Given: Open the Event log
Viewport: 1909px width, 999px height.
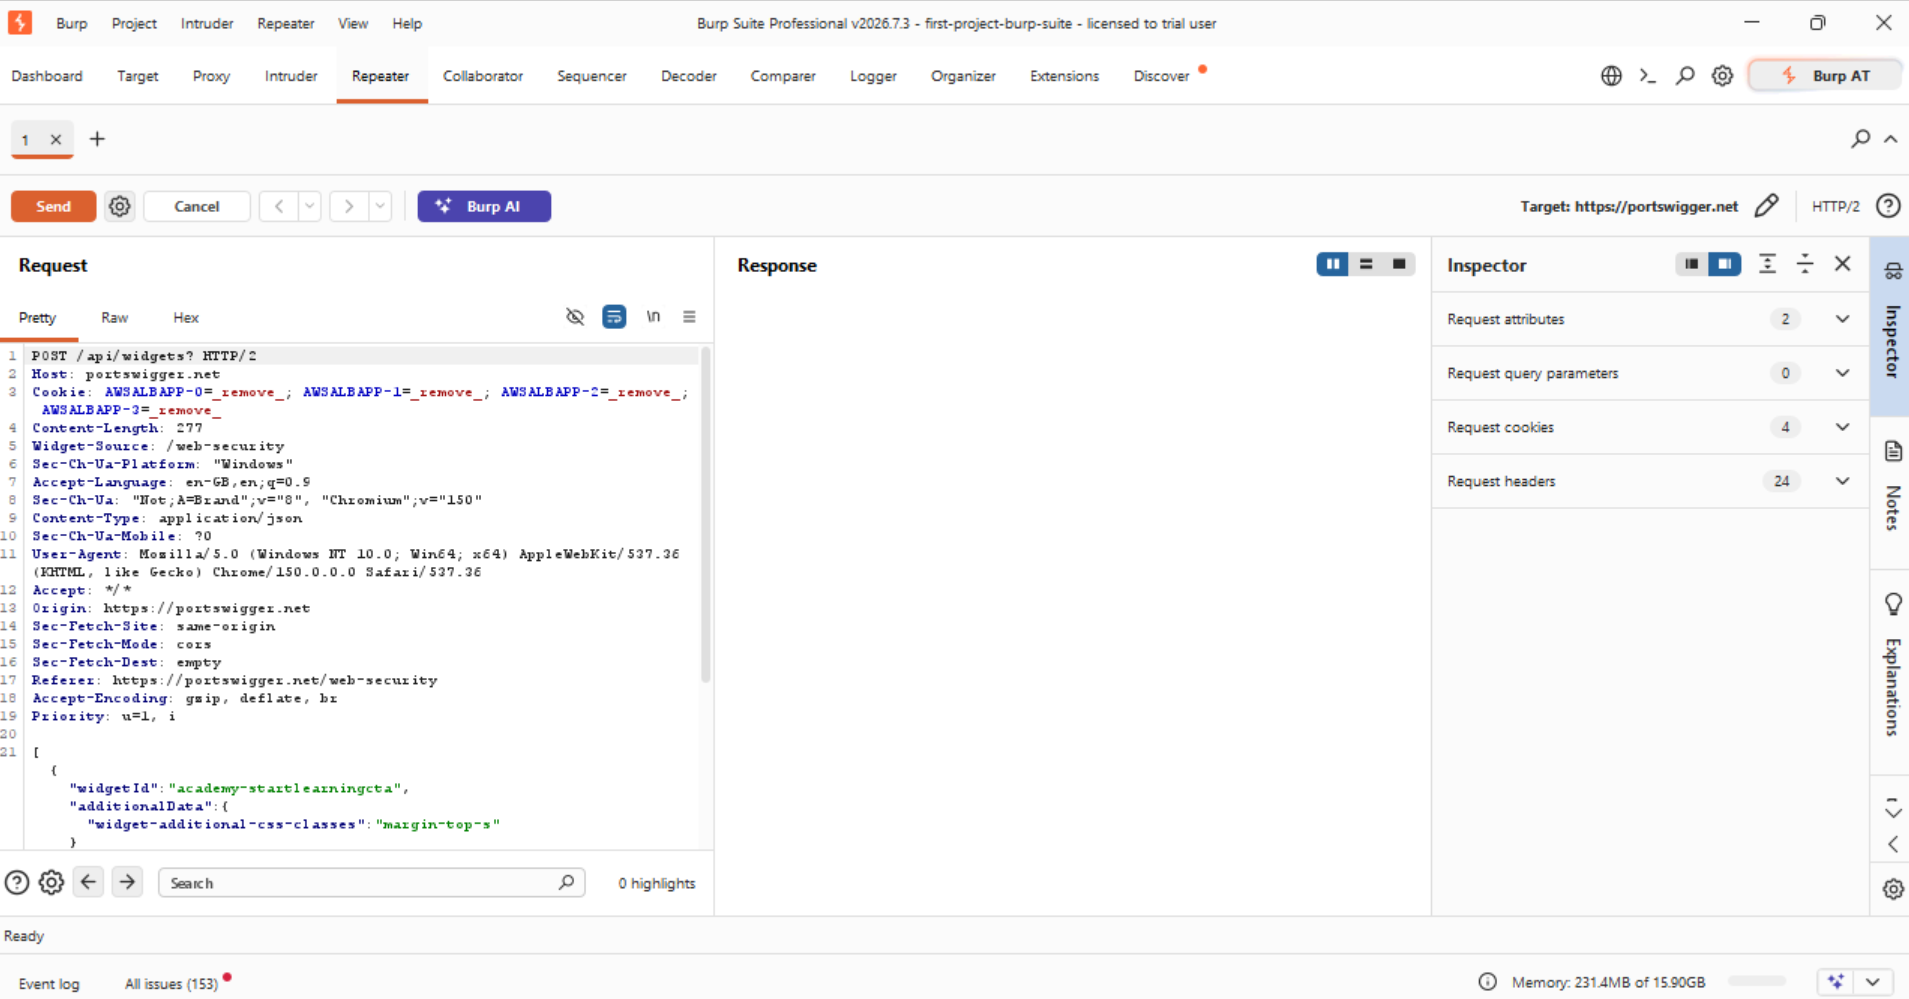Looking at the screenshot, I should (49, 983).
